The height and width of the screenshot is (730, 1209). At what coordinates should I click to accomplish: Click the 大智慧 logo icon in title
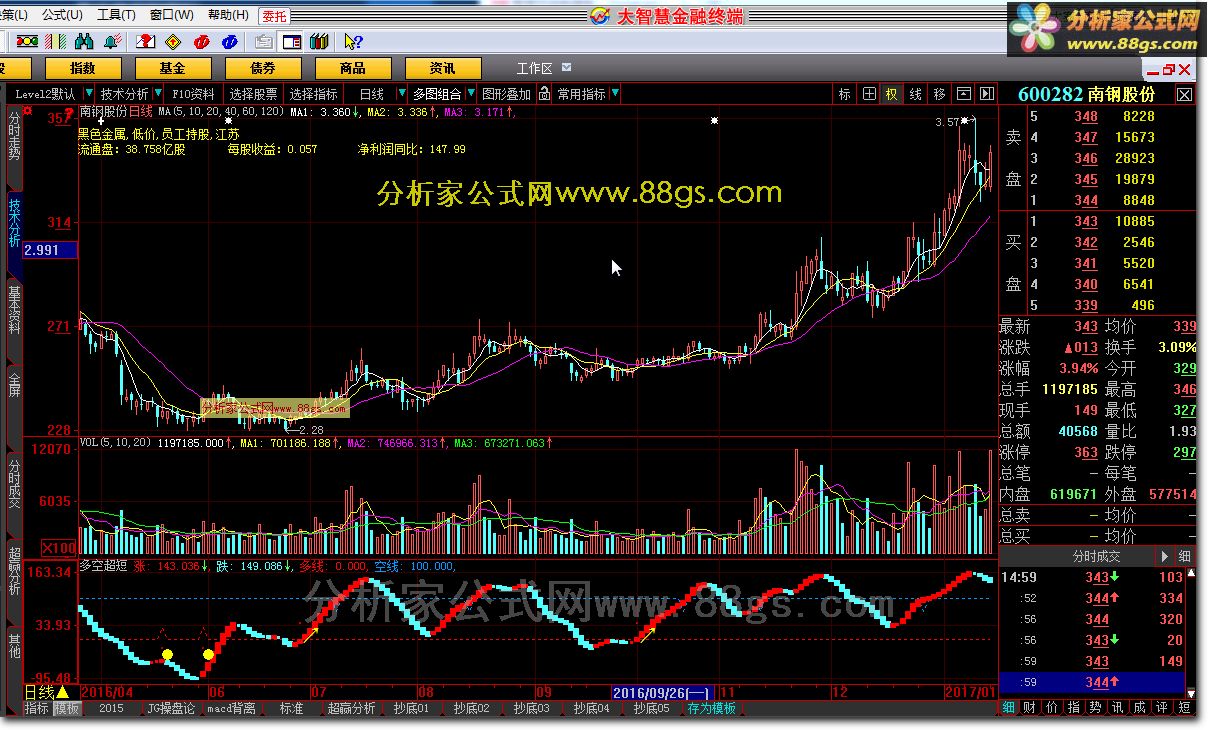pos(600,16)
